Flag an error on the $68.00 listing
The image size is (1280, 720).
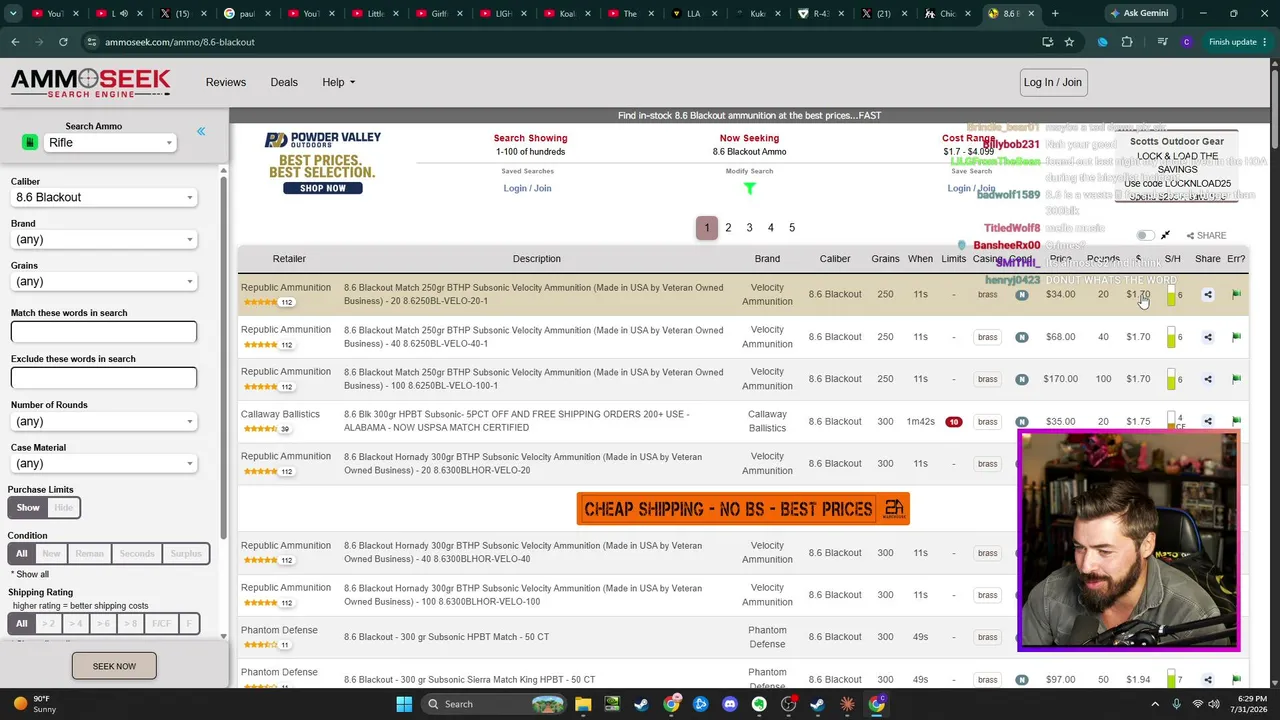click(1236, 337)
